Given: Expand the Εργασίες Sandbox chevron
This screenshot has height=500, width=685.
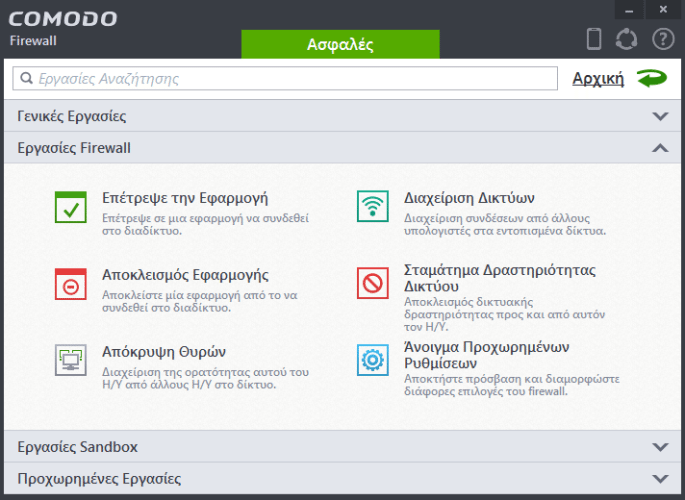Looking at the screenshot, I should (660, 447).
